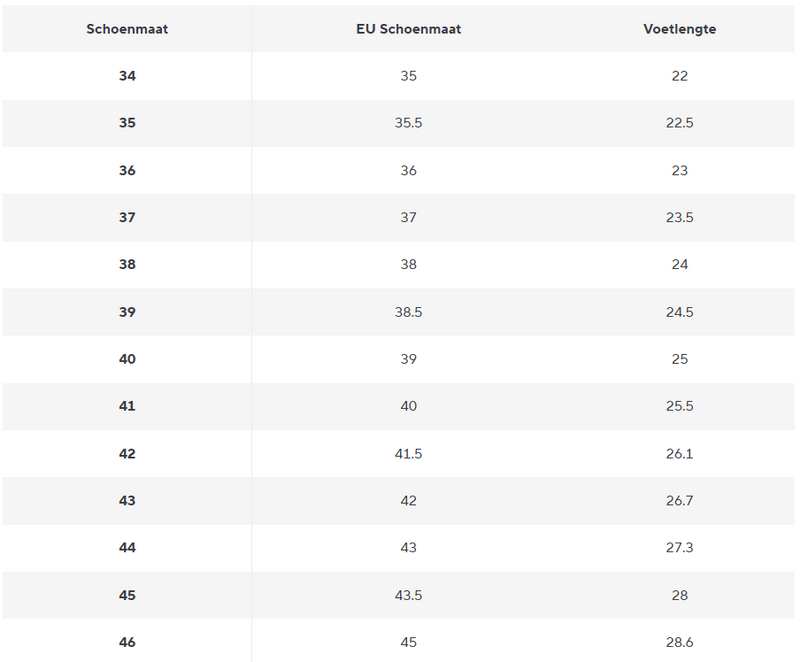The height and width of the screenshot is (662, 800).
Task: Select foot length 26.7 cell
Action: pos(680,500)
